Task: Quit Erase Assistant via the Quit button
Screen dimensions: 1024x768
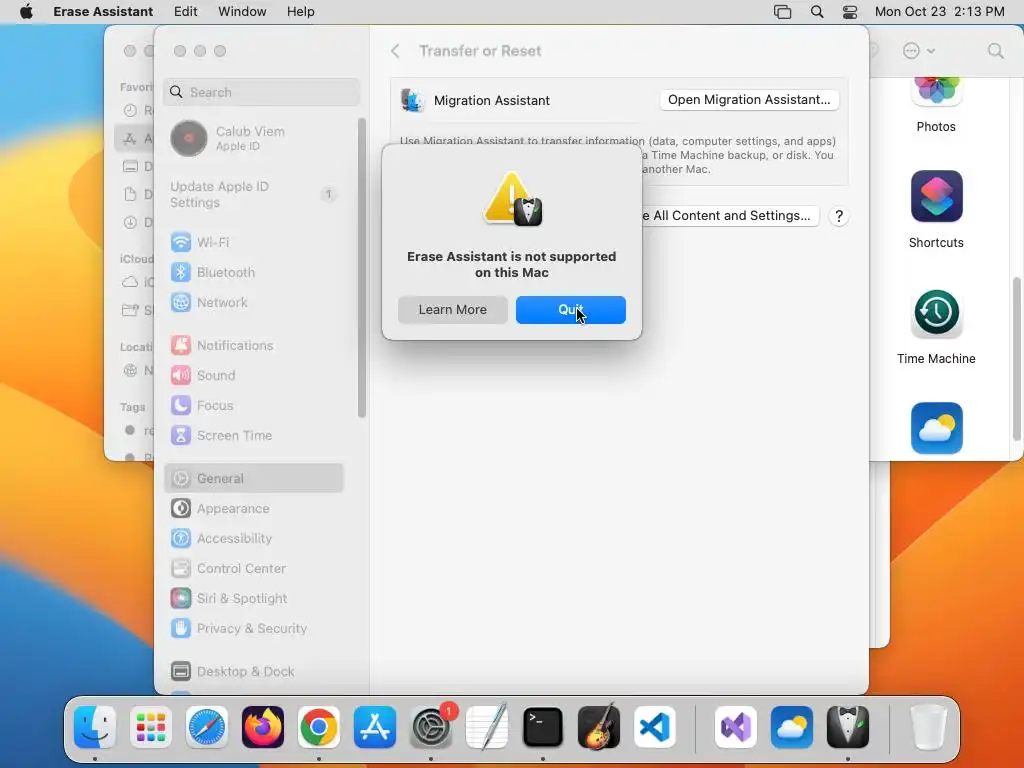Action: pyautogui.click(x=570, y=310)
